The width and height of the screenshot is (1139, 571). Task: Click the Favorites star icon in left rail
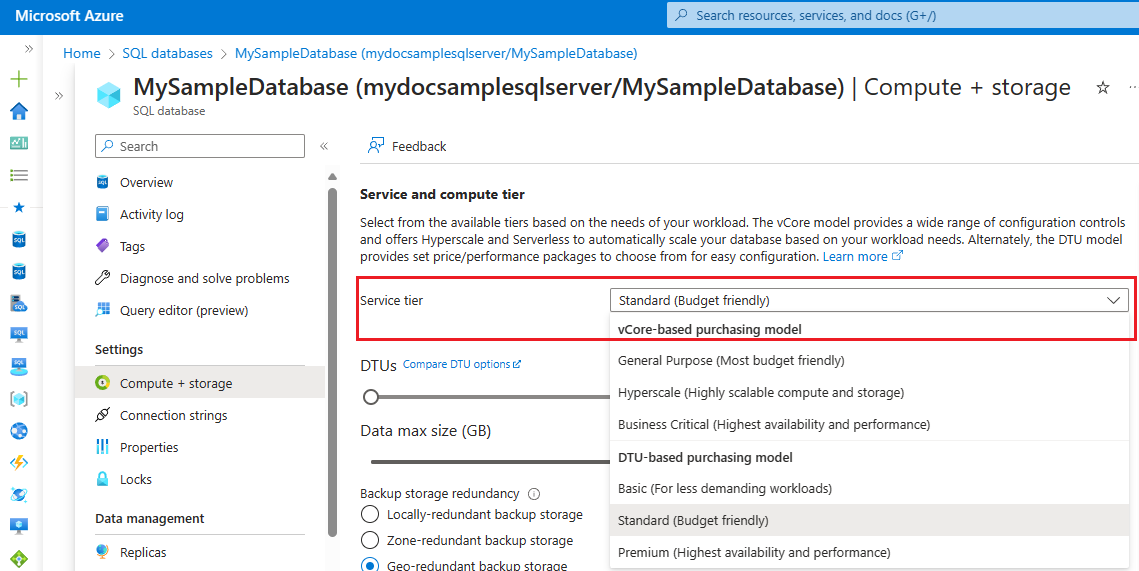(19, 208)
